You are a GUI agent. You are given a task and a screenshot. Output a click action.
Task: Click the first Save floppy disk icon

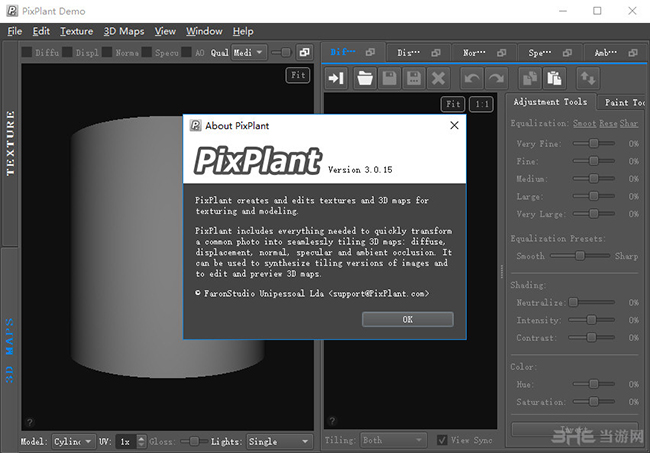(389, 78)
